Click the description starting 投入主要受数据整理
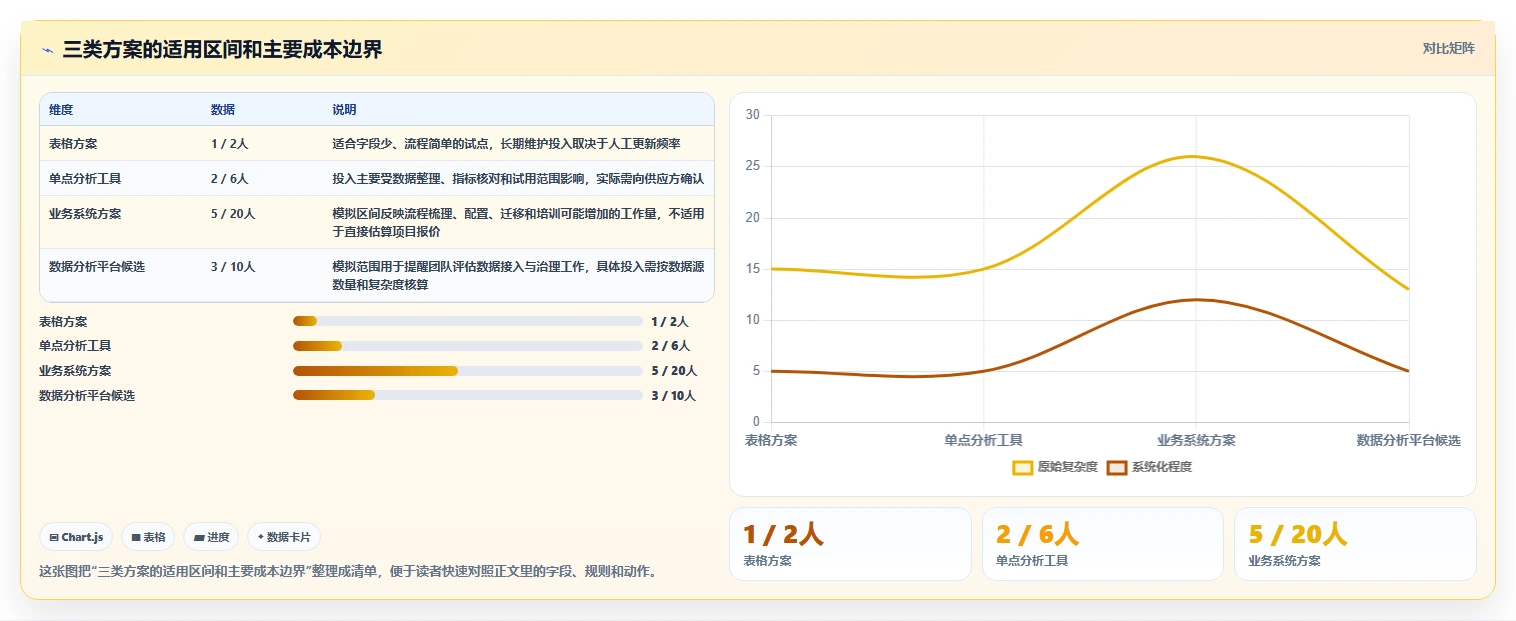The width and height of the screenshot is (1516, 621). point(518,179)
